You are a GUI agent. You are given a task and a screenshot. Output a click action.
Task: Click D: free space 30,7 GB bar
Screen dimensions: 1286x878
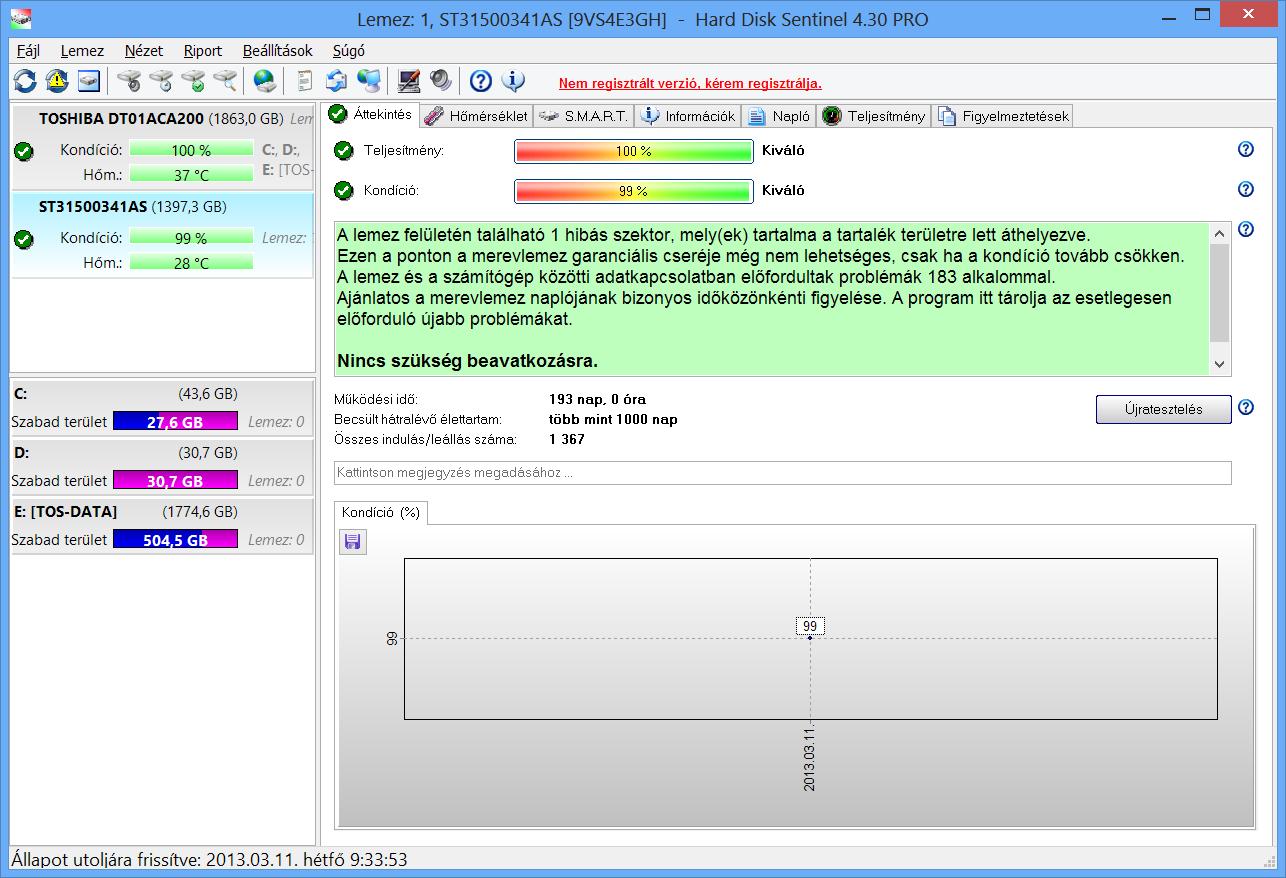175,481
